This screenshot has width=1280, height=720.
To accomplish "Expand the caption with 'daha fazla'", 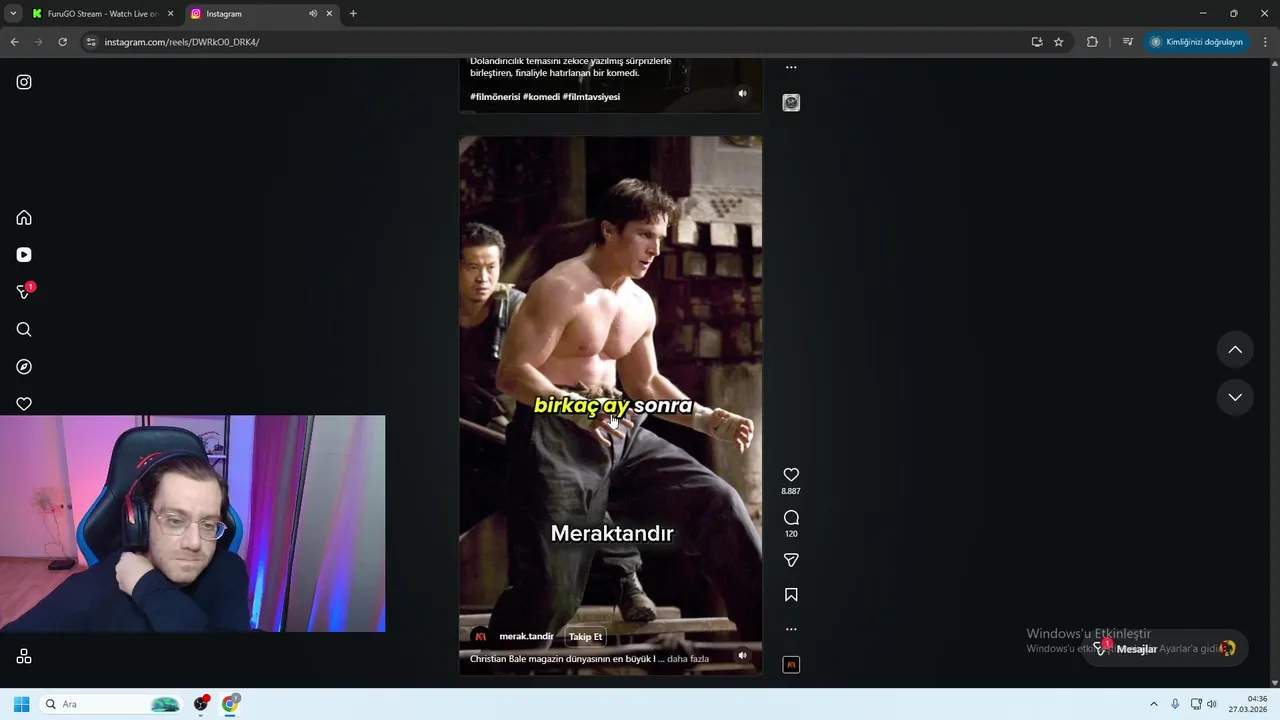I will [688, 659].
